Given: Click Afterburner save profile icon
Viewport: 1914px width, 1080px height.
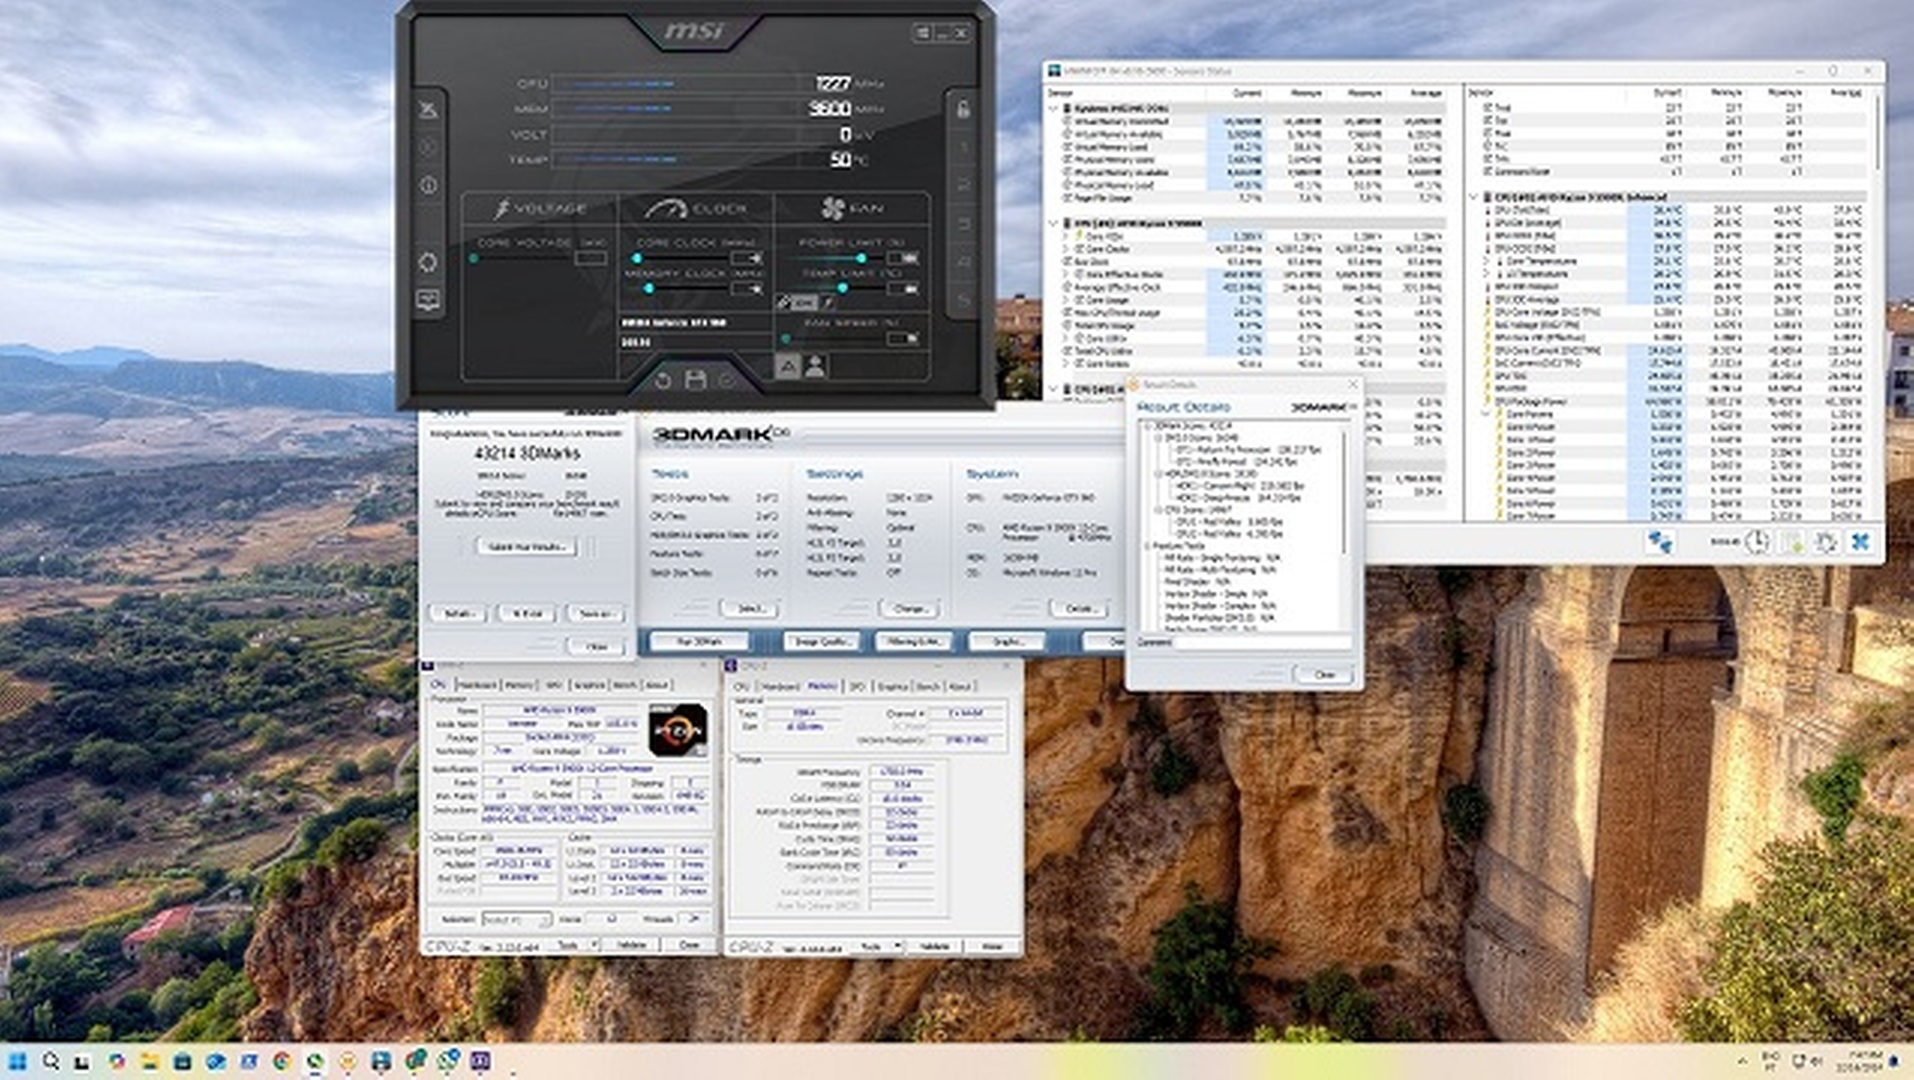Looking at the screenshot, I should [695, 380].
